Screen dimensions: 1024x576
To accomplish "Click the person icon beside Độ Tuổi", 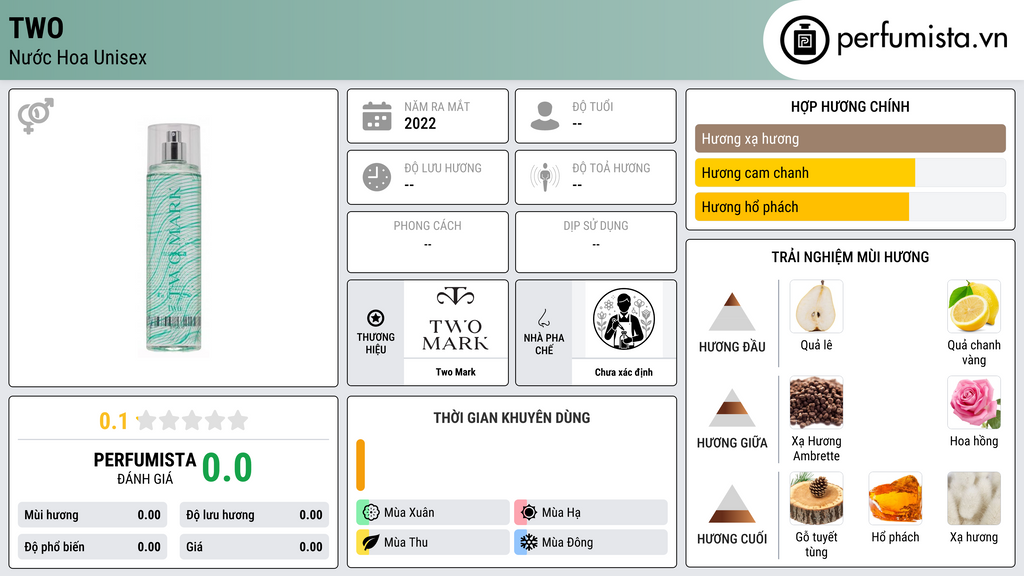I will click(545, 116).
